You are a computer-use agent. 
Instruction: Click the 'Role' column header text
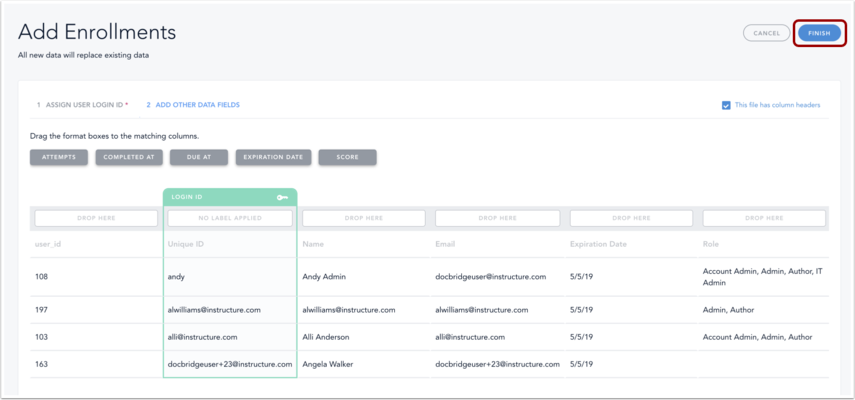tap(711, 244)
